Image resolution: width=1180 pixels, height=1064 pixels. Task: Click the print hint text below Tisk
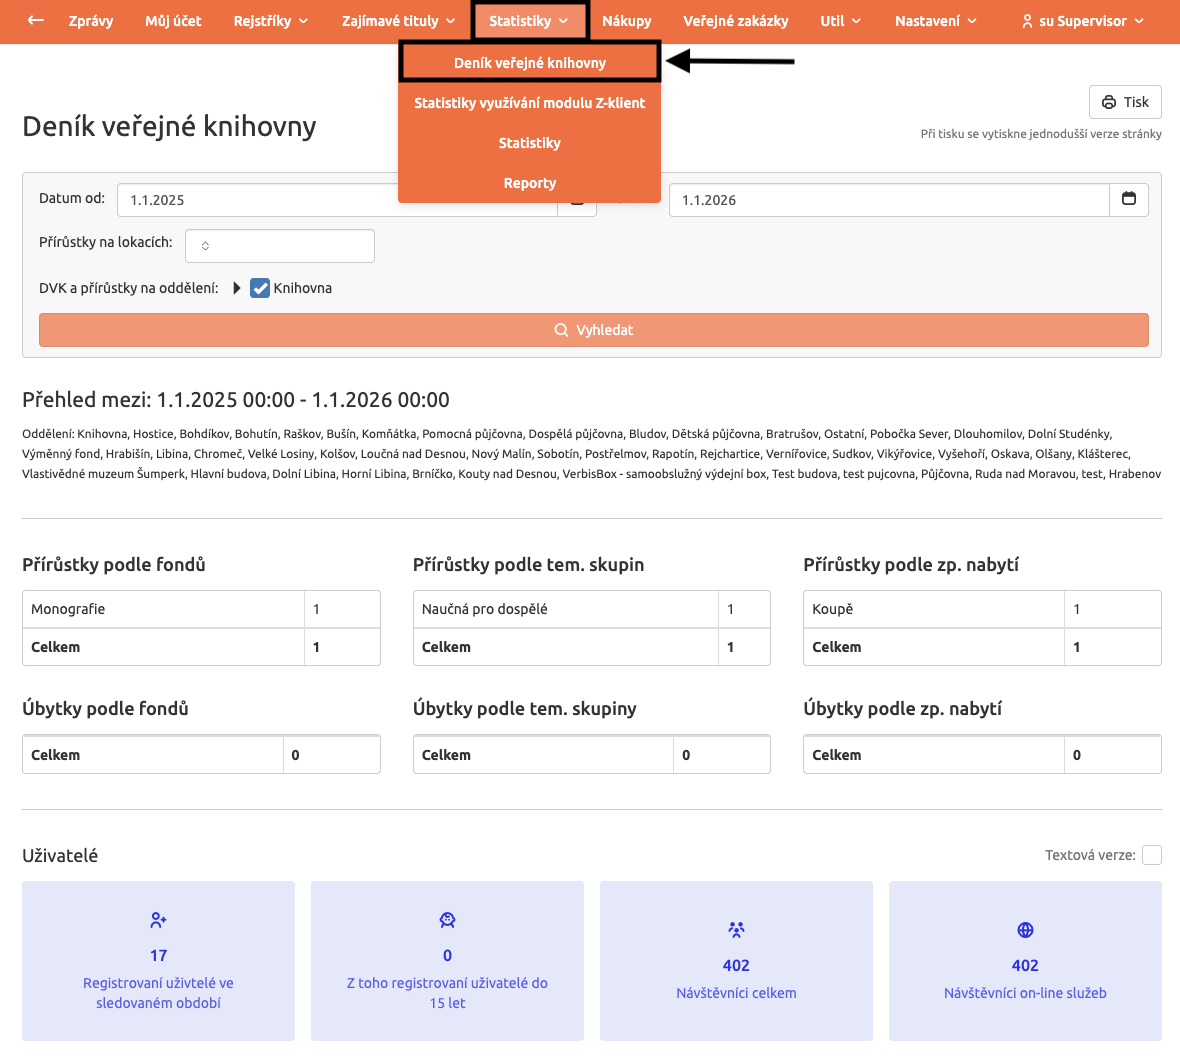[1041, 134]
